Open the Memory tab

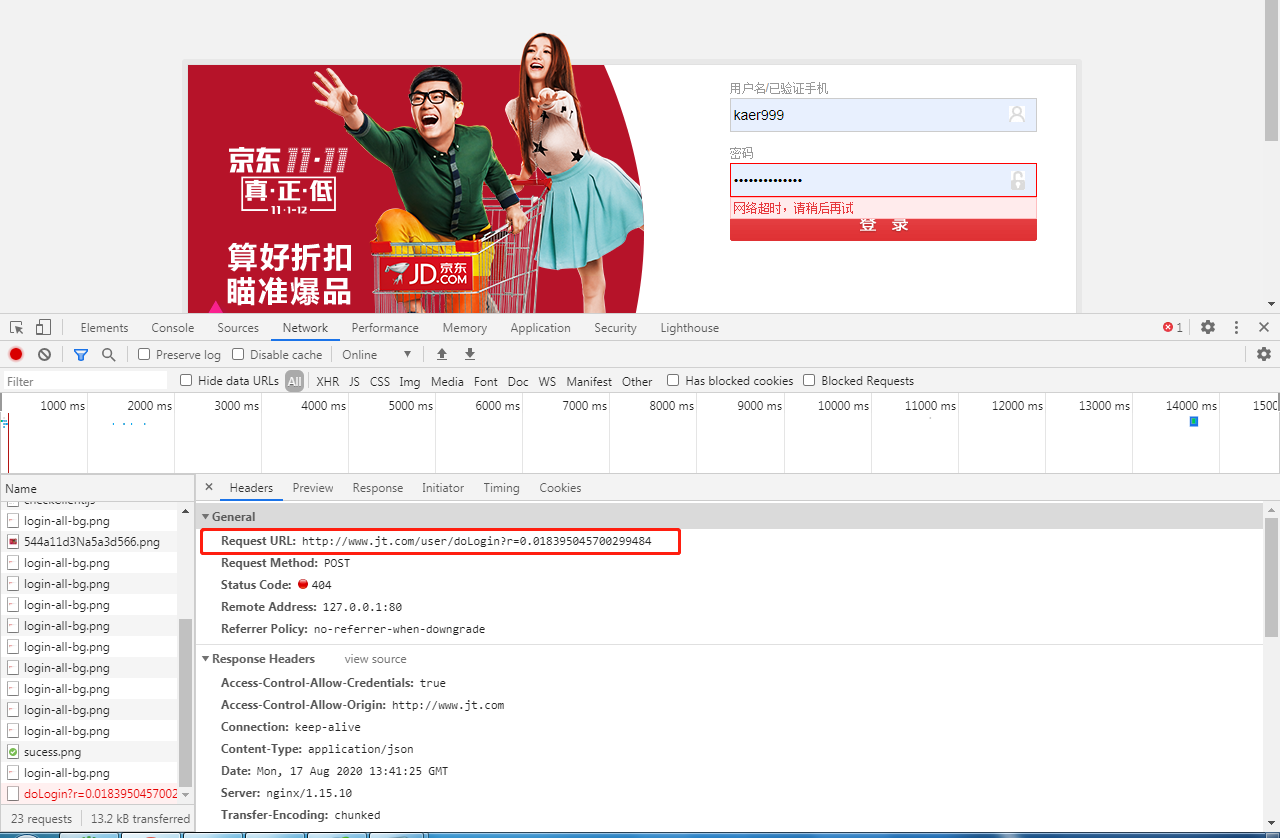click(x=465, y=328)
